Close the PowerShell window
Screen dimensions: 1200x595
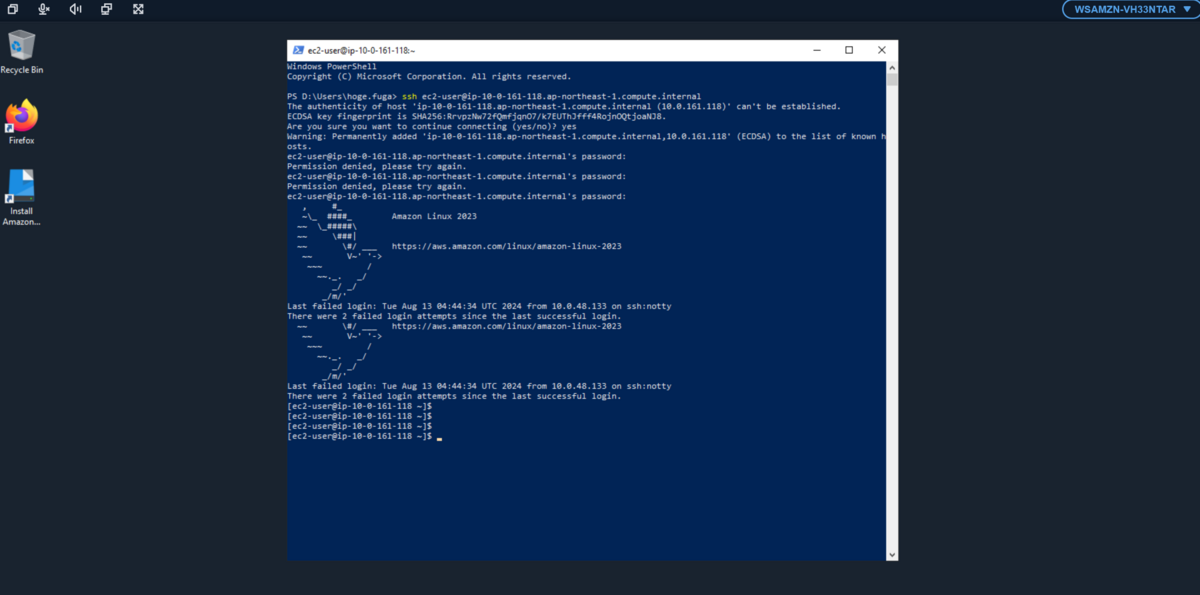point(880,50)
